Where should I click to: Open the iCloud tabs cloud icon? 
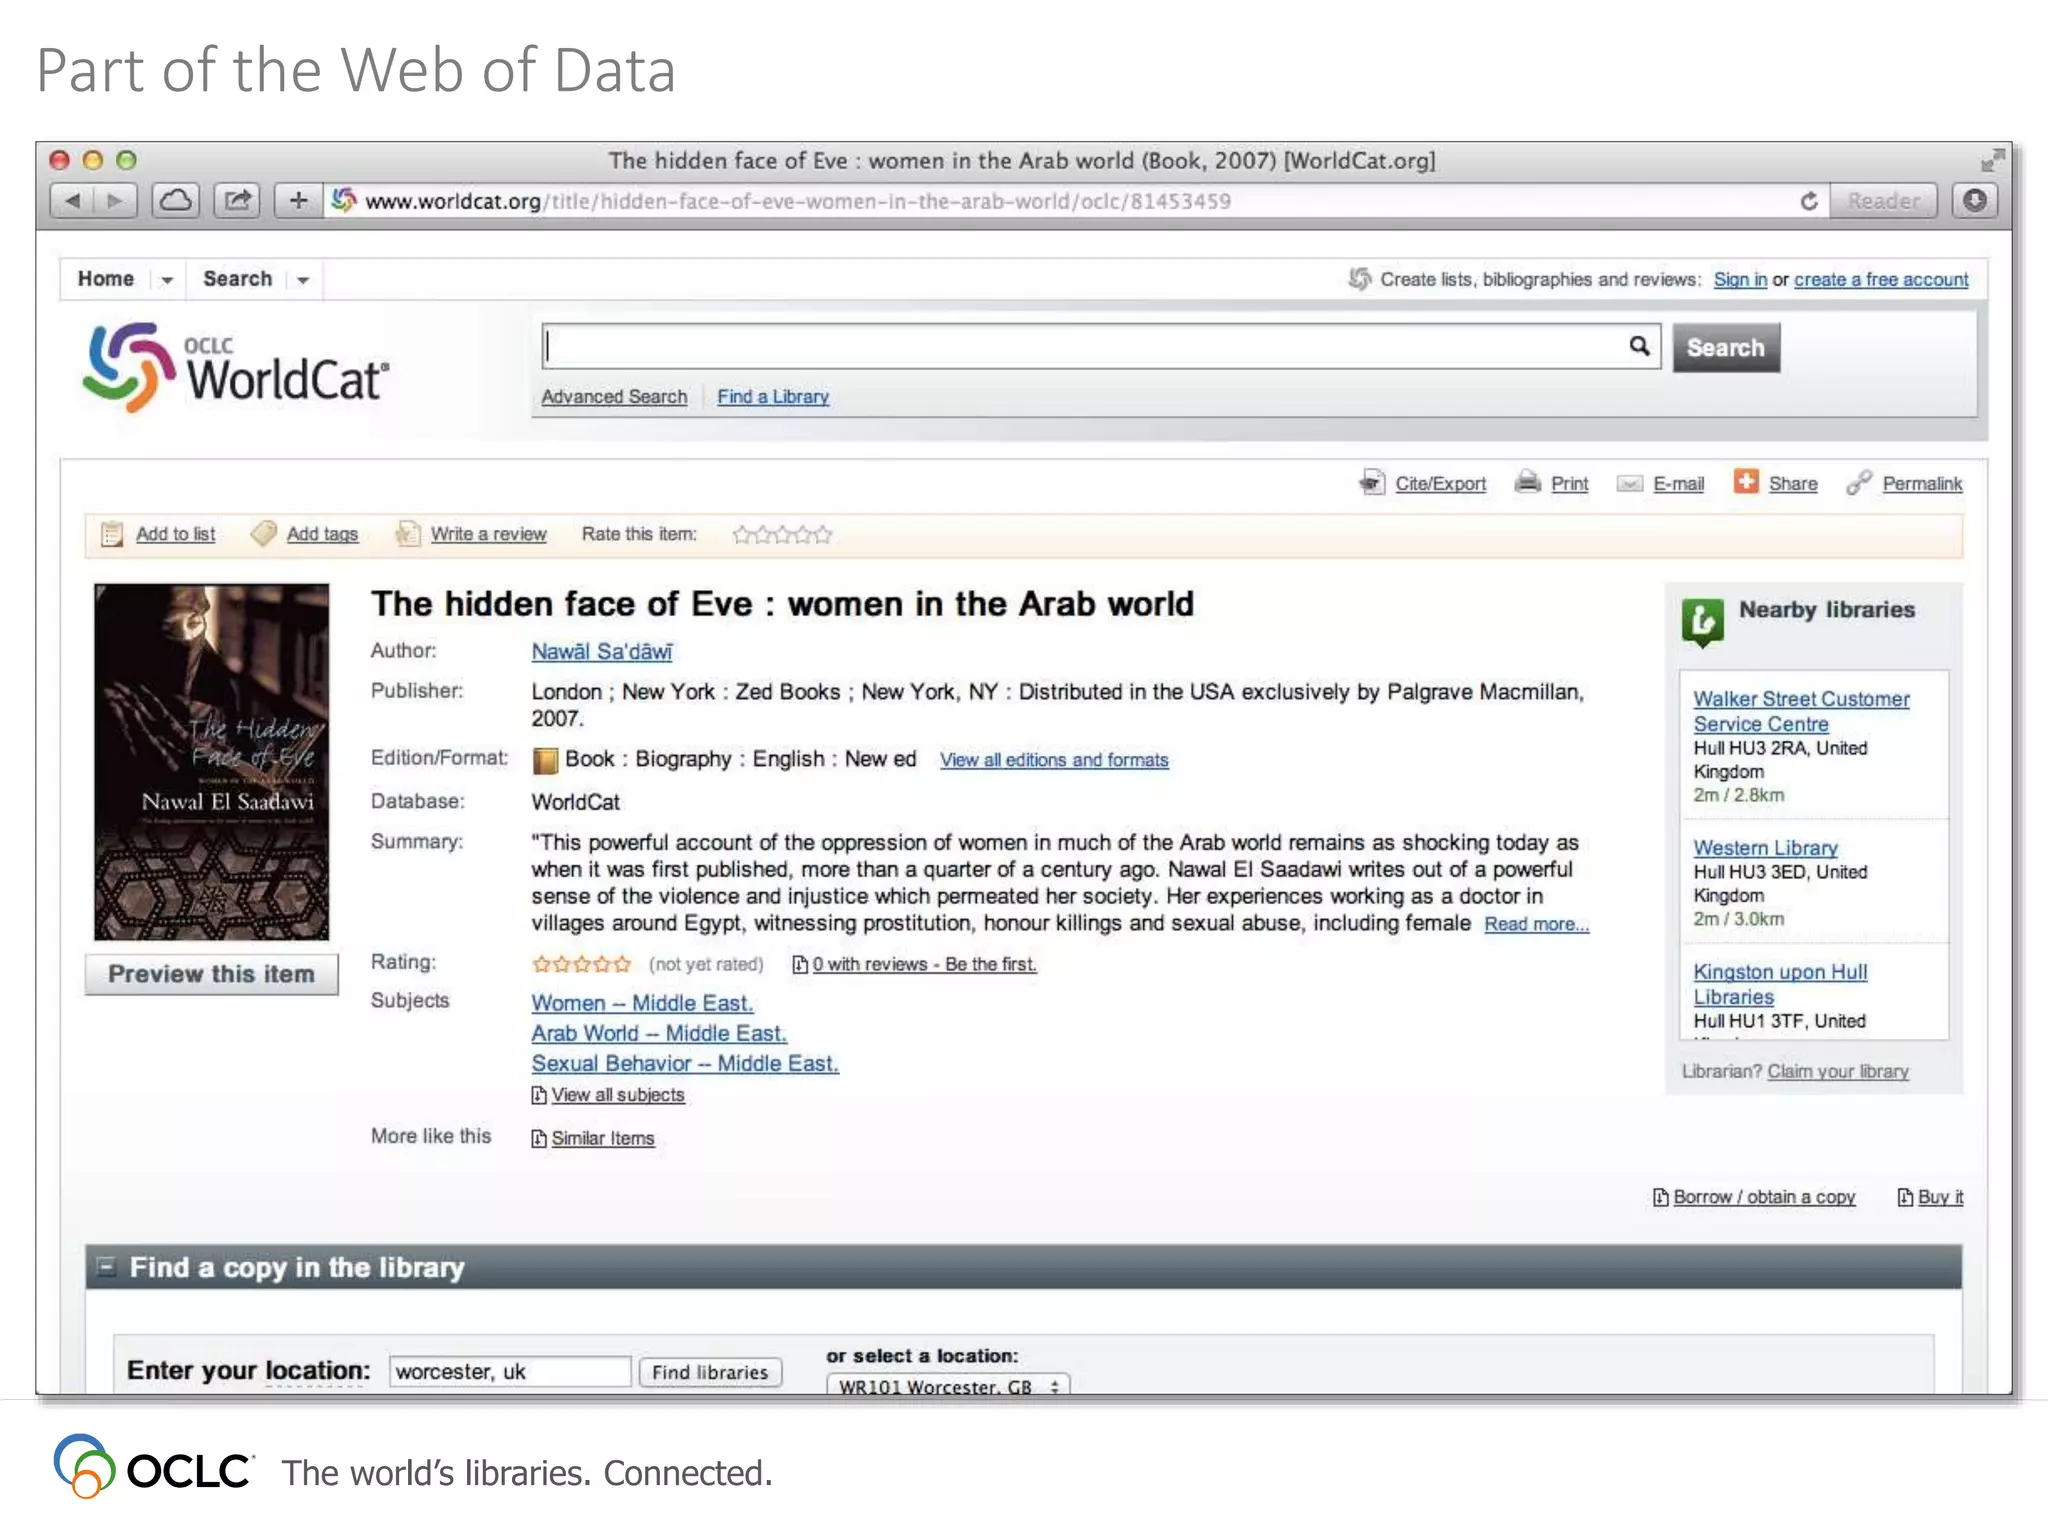pyautogui.click(x=176, y=201)
